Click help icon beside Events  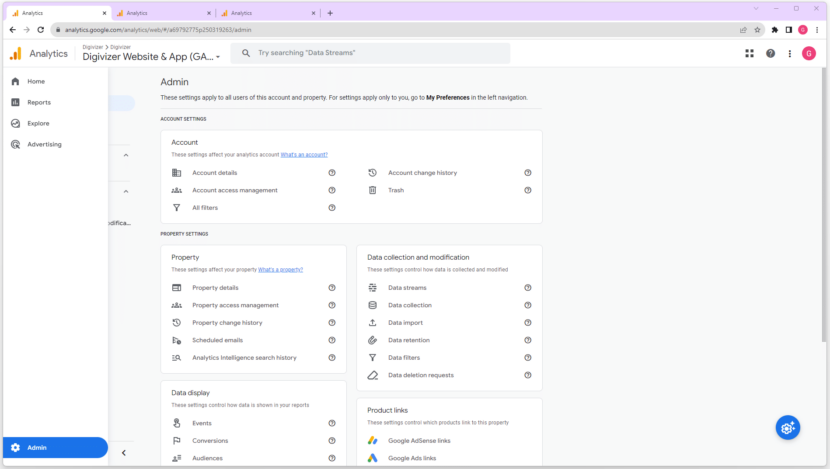(332, 423)
